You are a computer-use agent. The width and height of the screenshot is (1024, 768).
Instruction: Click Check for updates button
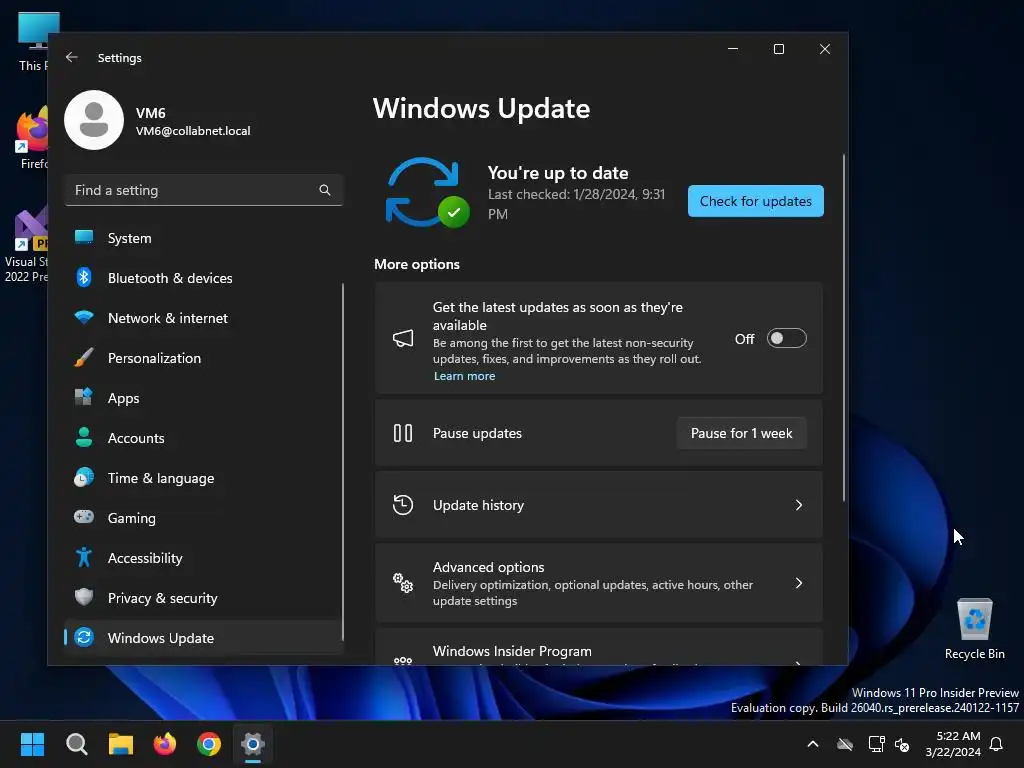coord(756,201)
